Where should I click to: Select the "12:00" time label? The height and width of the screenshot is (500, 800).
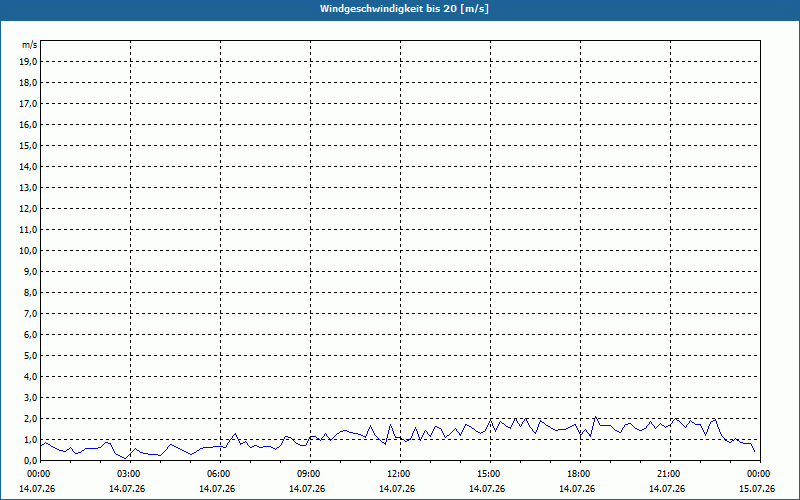point(401,474)
